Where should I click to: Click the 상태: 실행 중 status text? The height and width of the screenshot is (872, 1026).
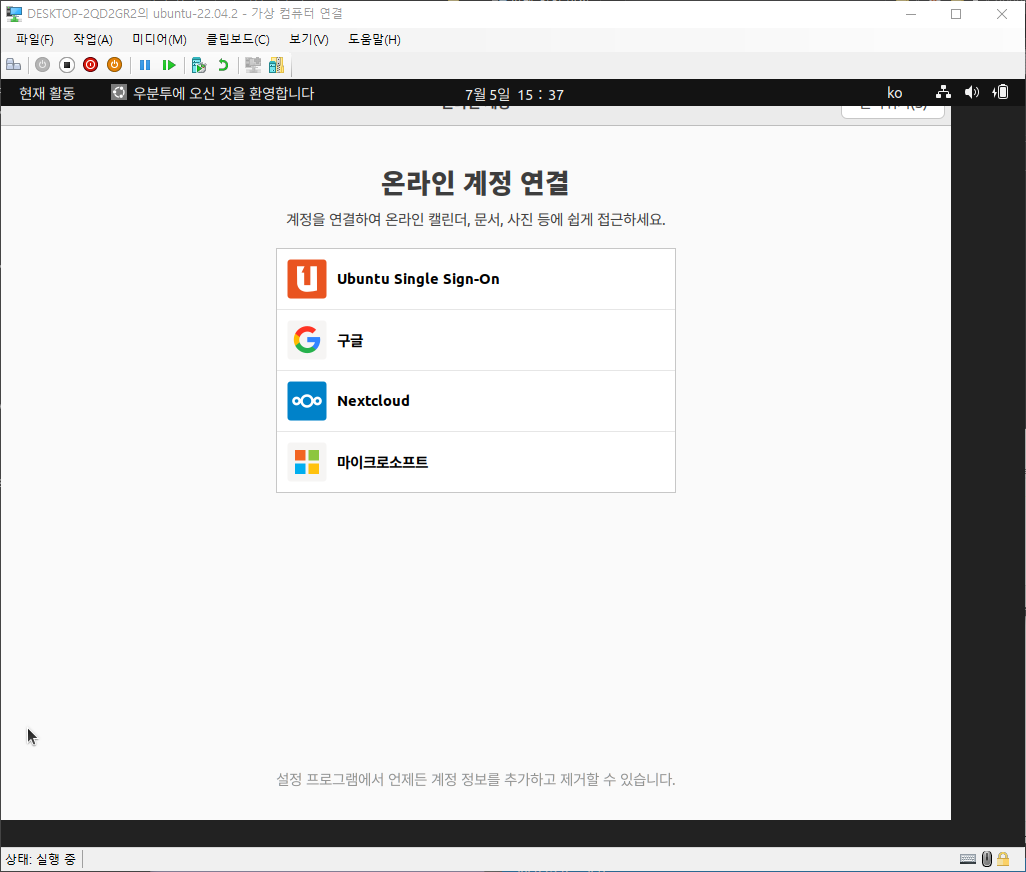tap(41, 859)
